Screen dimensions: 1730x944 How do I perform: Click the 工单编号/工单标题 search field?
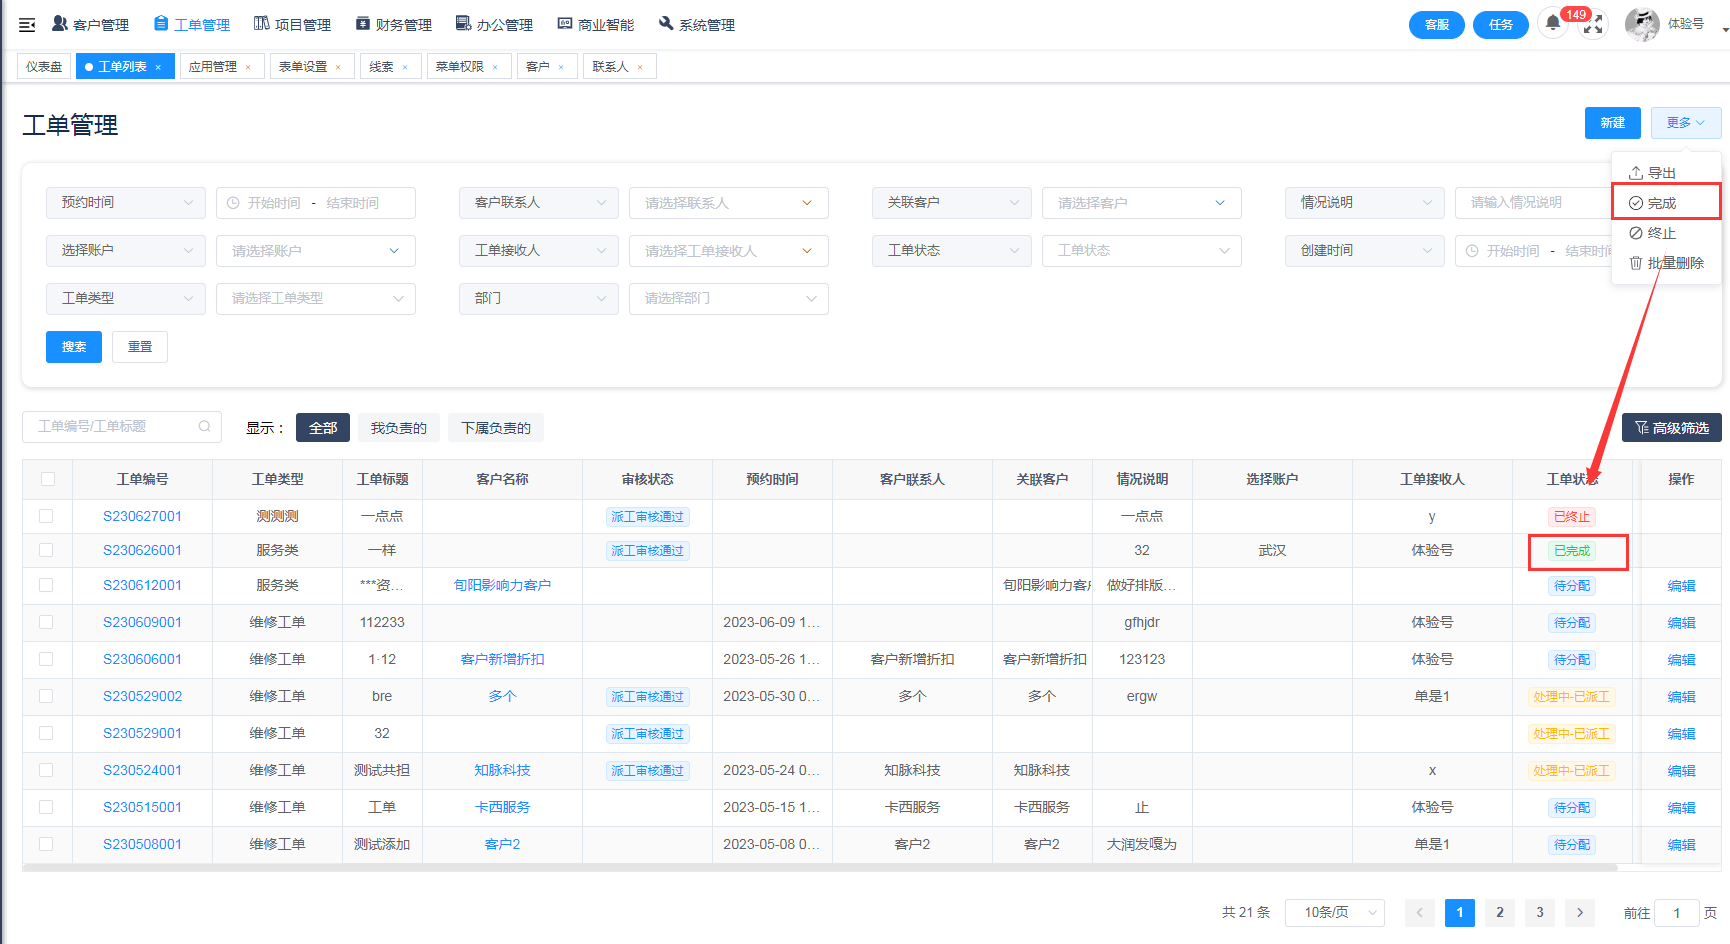[x=112, y=426]
